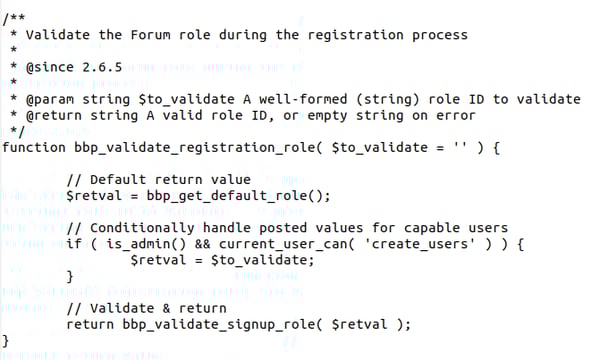Screen dimensions: 600x360
Task: Click the closing brace of the if block
Action: (x=70, y=277)
